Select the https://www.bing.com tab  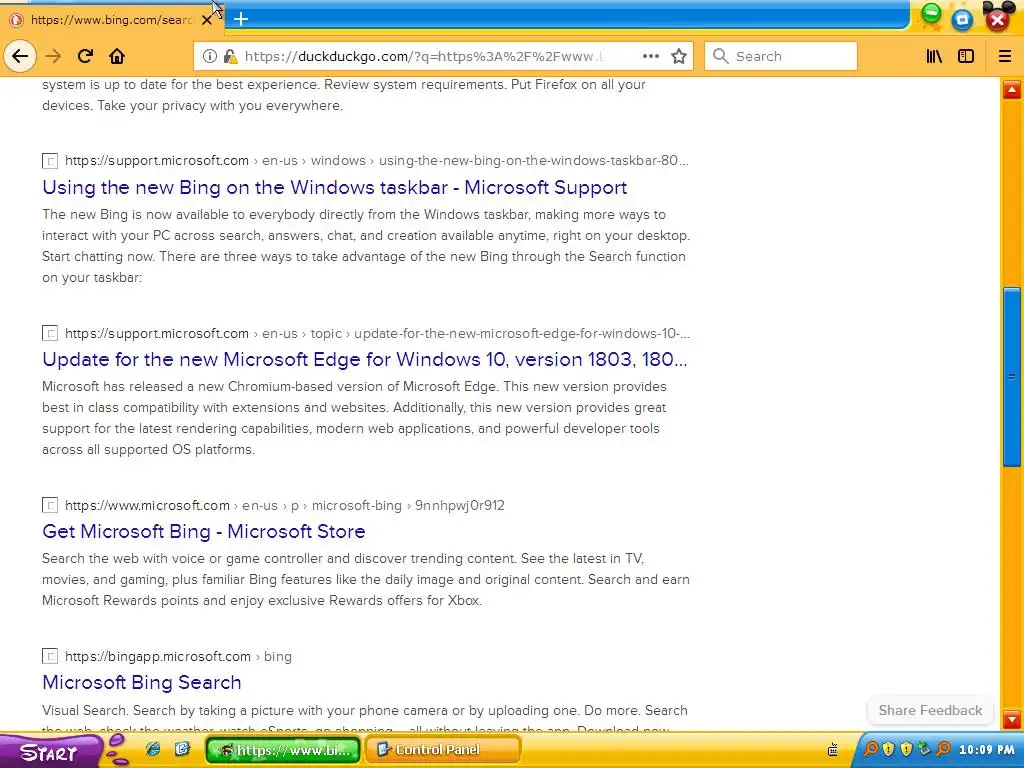(112, 20)
